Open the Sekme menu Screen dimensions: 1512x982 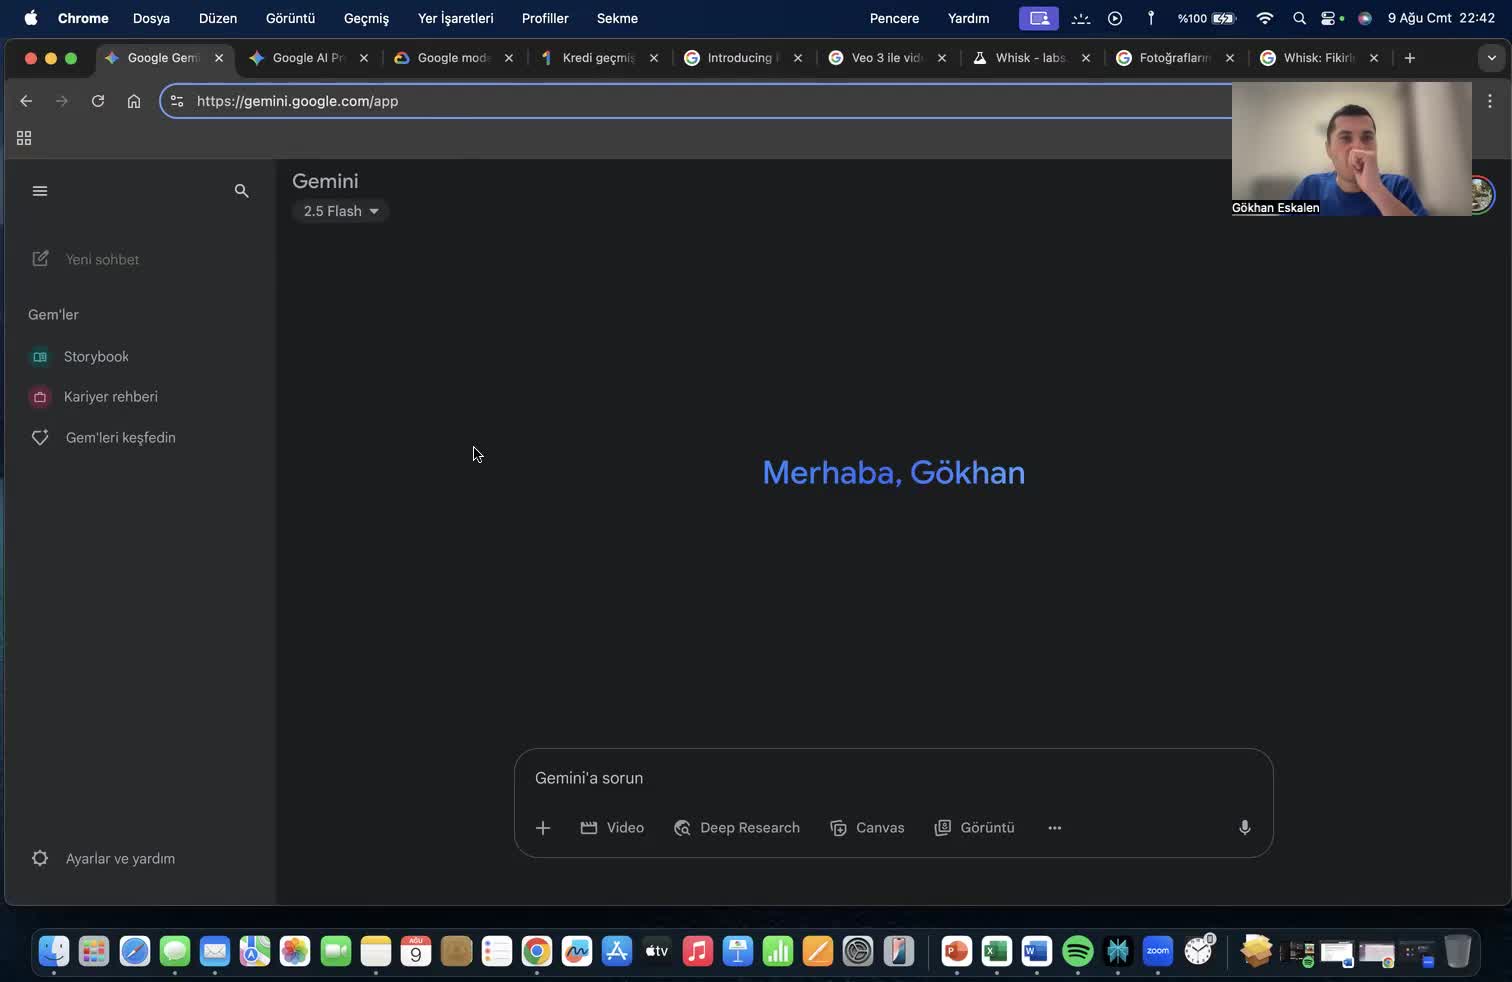point(617,18)
